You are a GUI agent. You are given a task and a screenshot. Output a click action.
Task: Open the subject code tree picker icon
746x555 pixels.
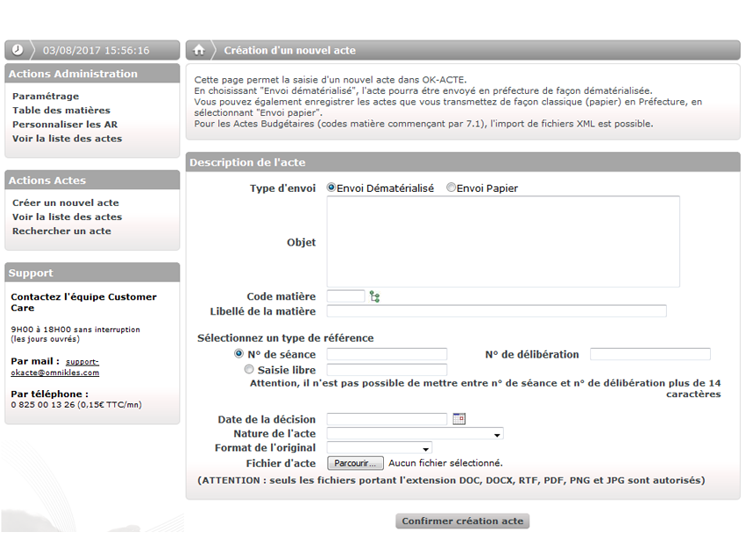click(x=375, y=297)
